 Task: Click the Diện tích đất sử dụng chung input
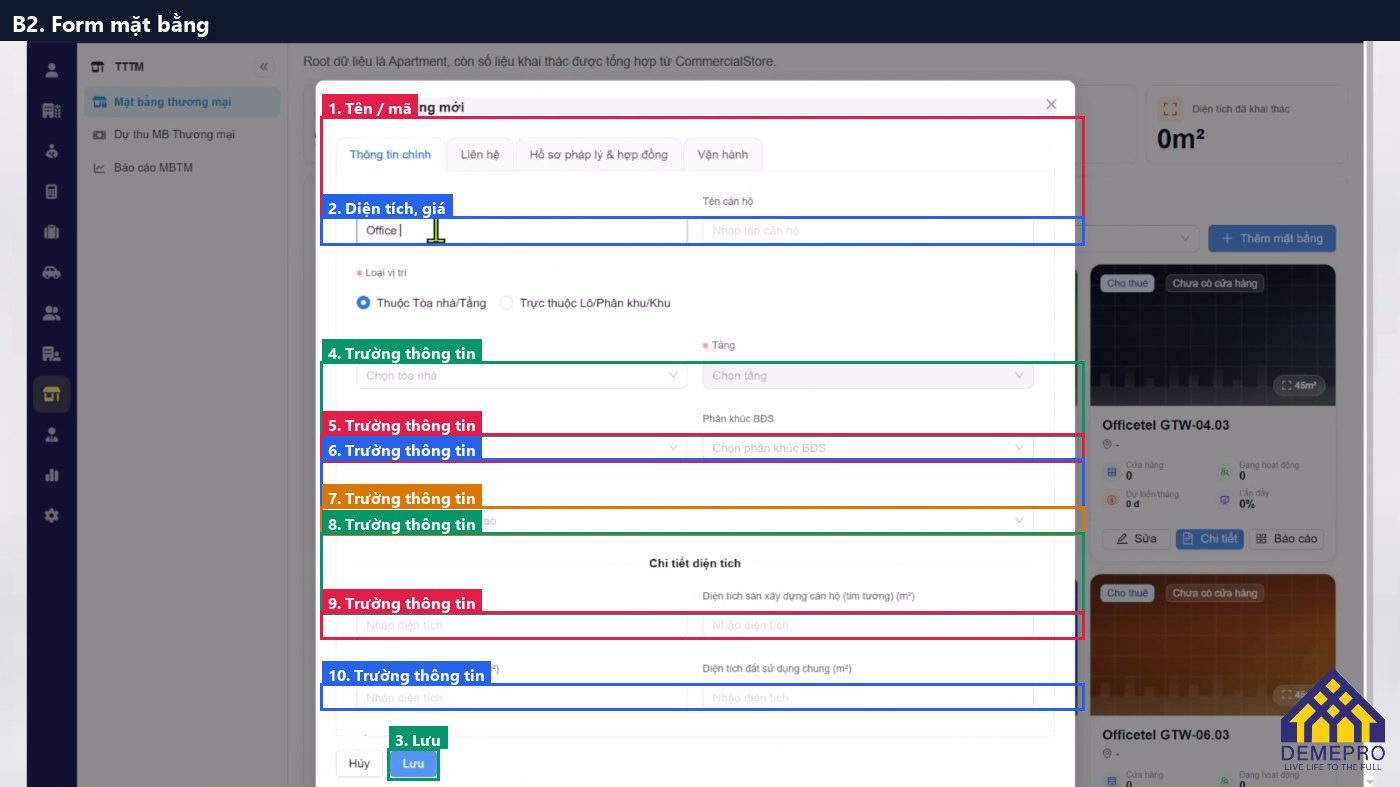868,697
